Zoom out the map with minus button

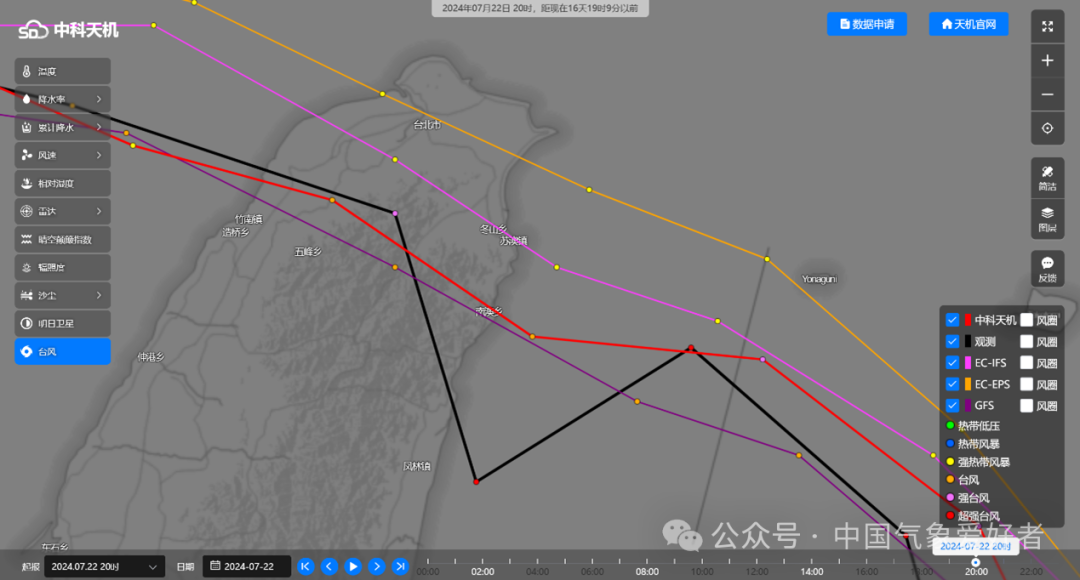(x=1047, y=95)
